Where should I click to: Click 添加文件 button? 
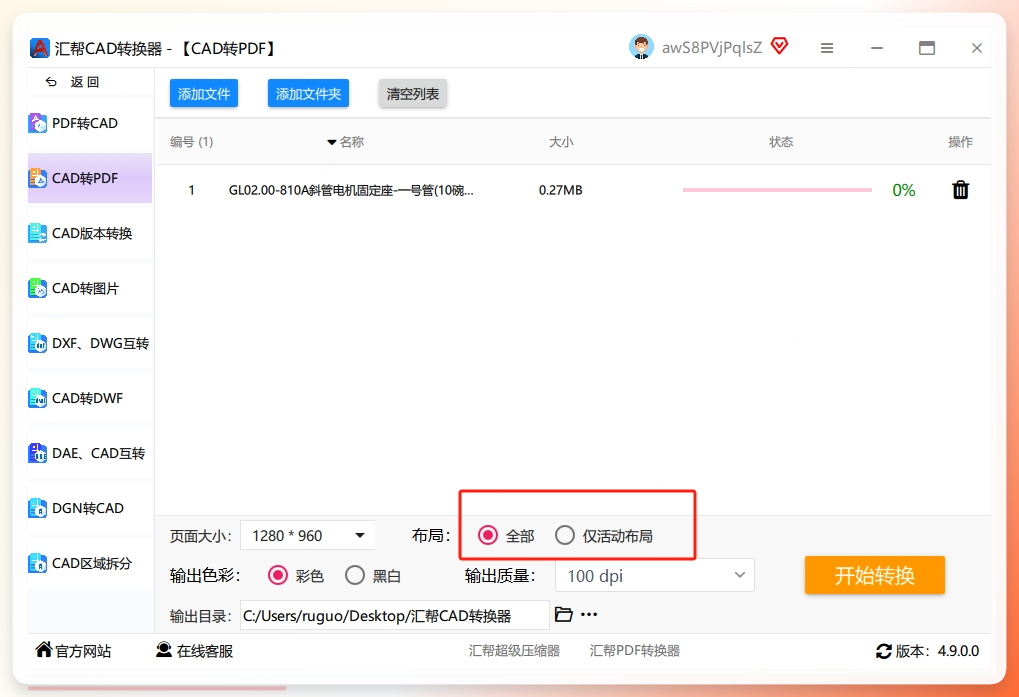click(x=204, y=94)
